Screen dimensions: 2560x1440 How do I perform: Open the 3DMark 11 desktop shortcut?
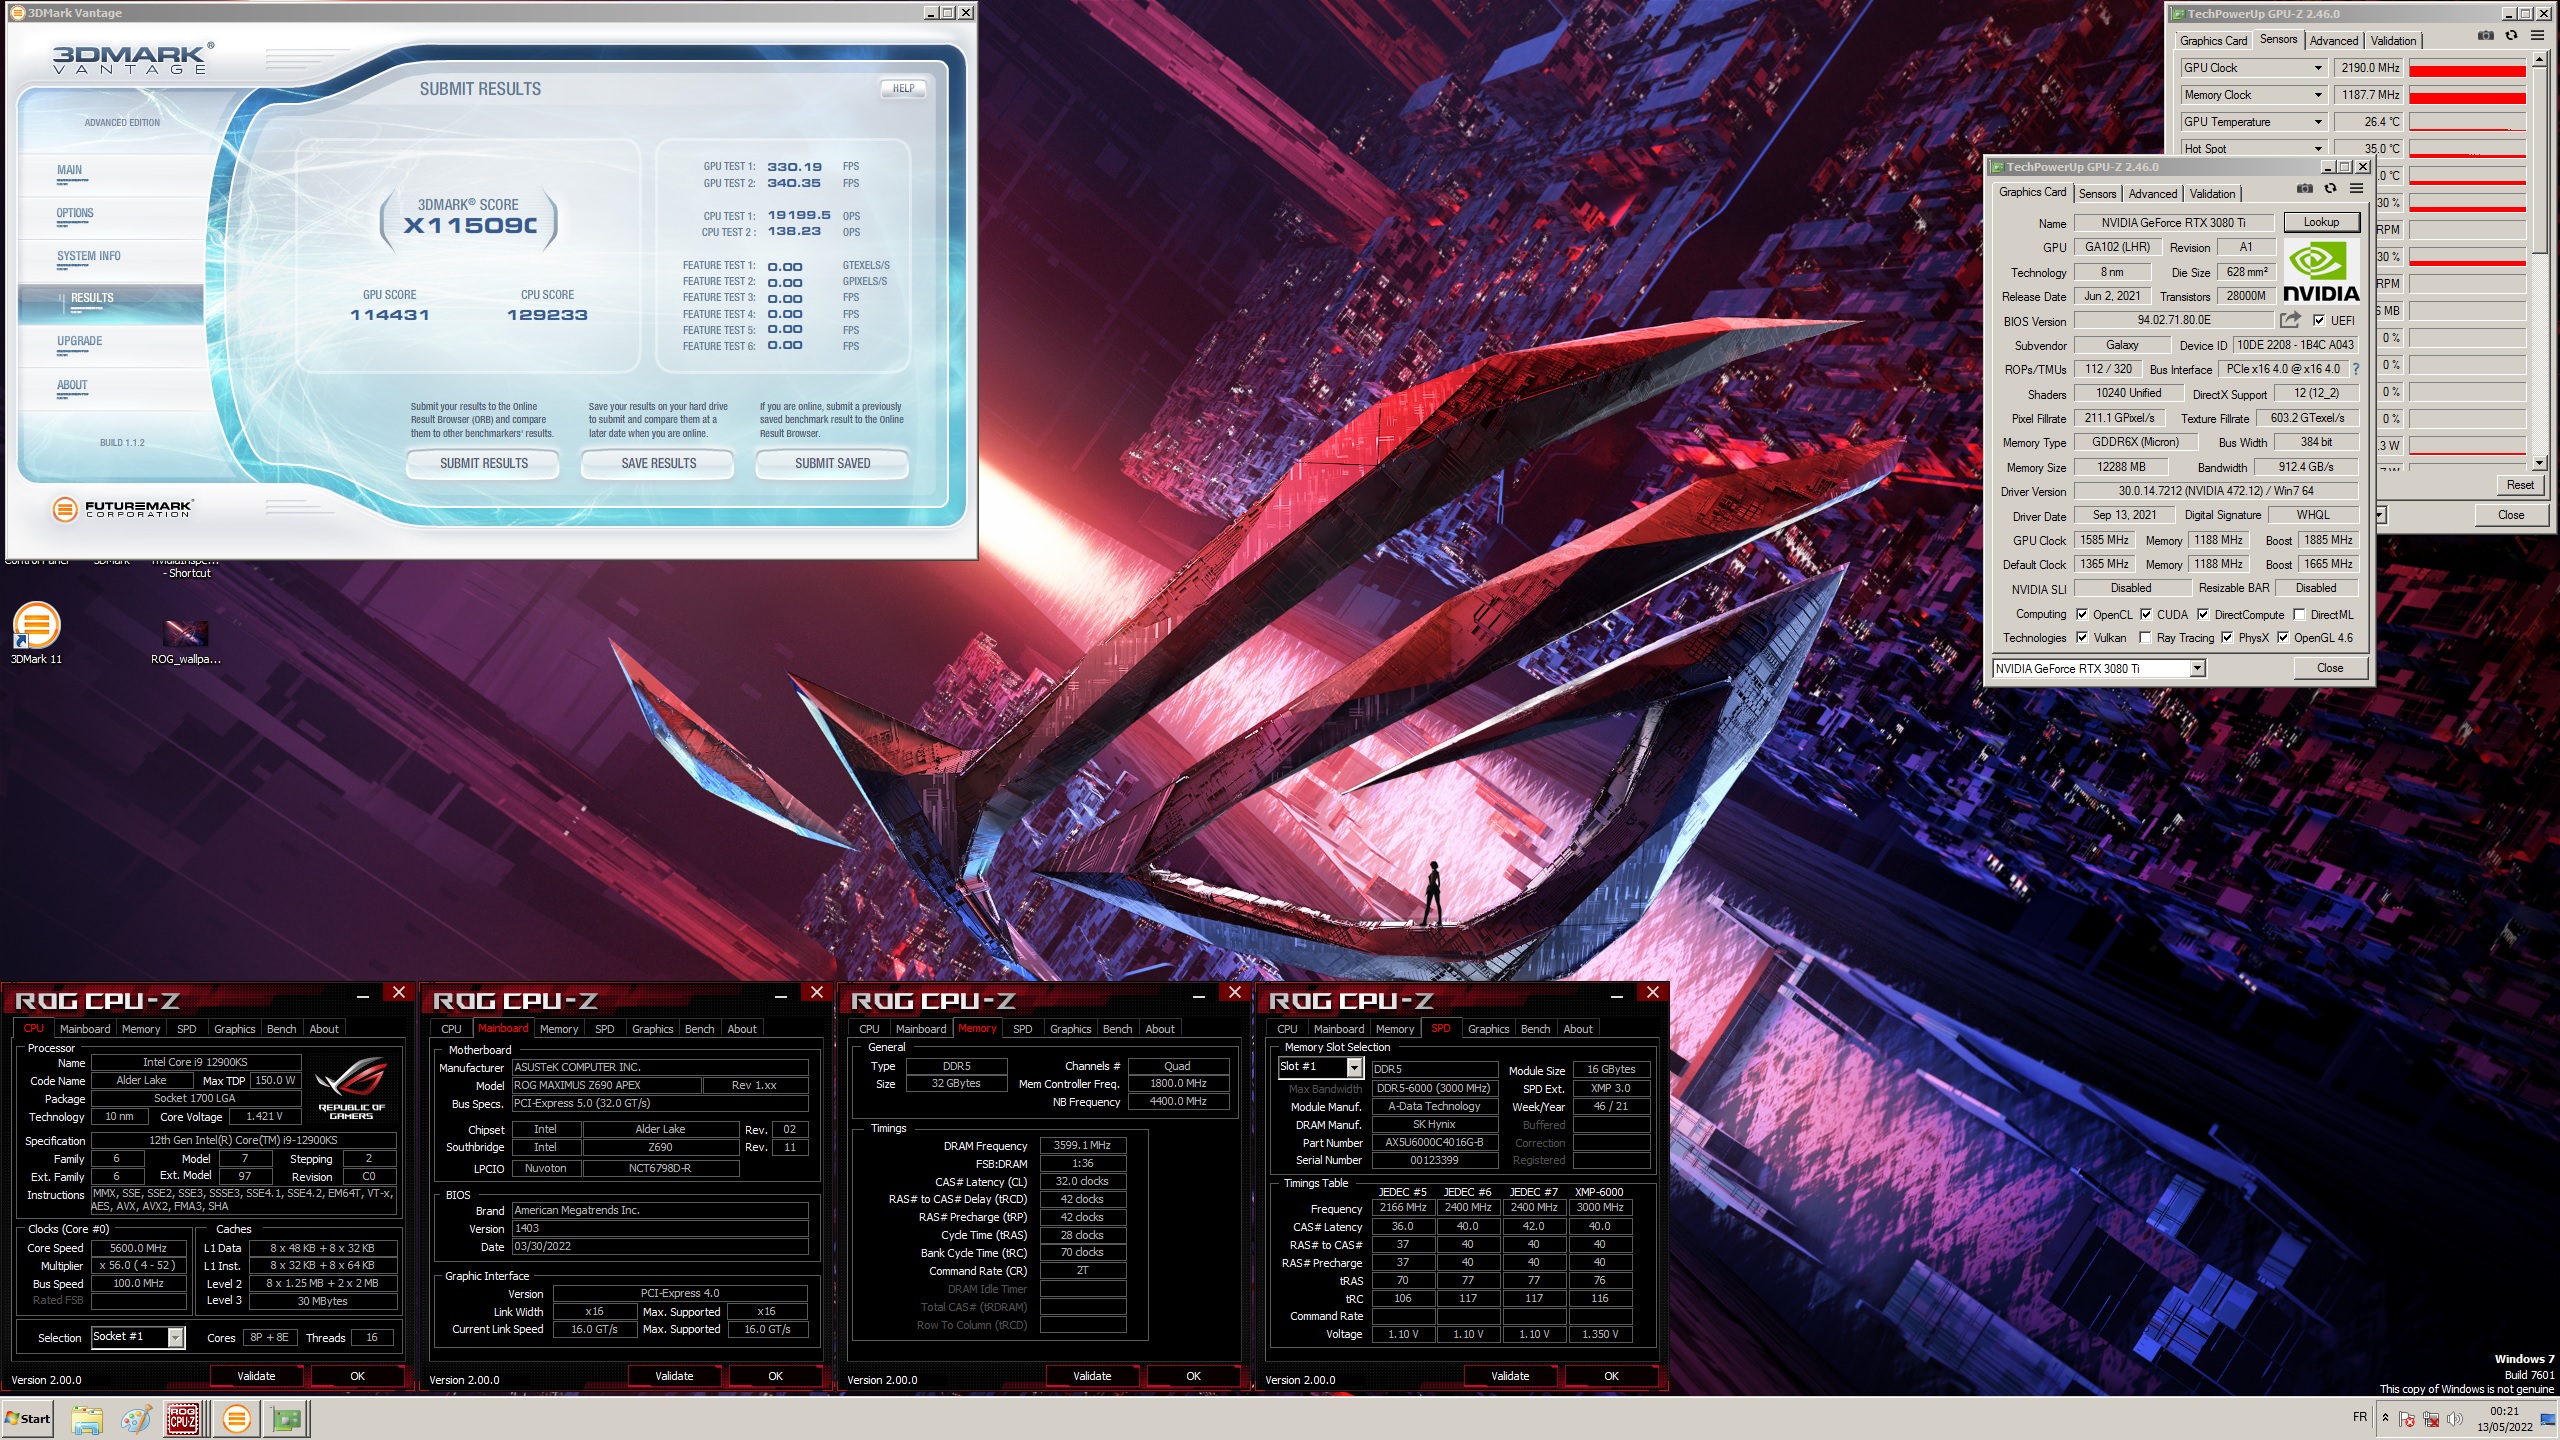pos(36,634)
